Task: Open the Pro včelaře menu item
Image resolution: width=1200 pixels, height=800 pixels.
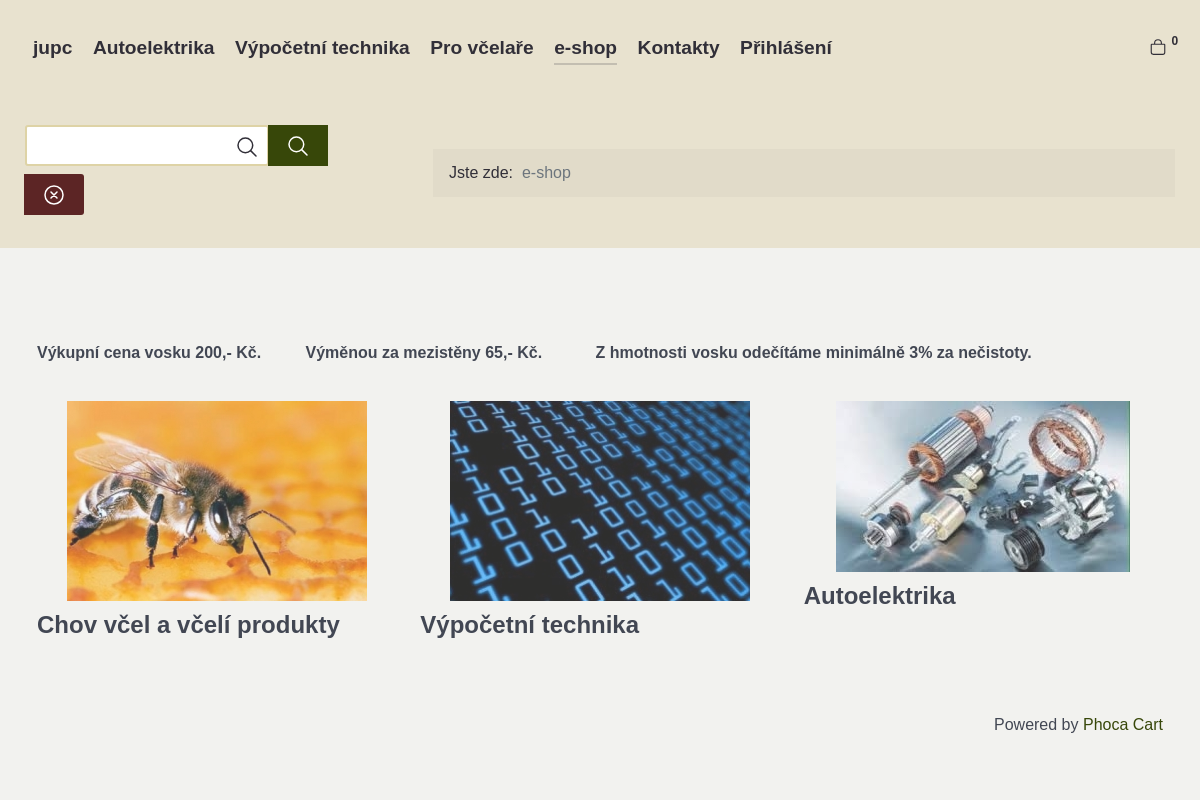Action: coord(481,48)
